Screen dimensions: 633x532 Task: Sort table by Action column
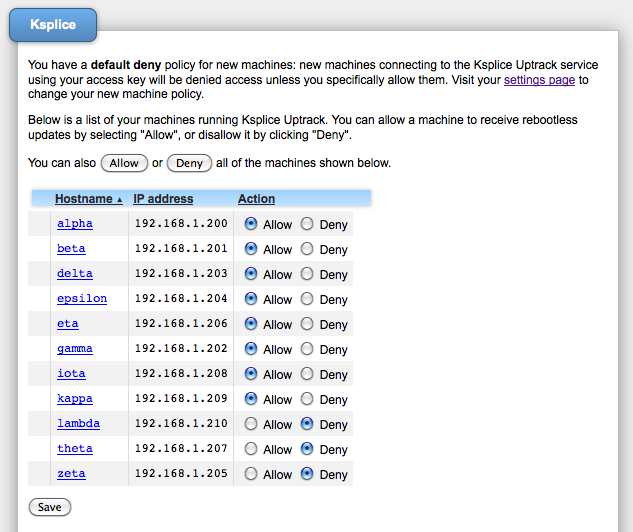[x=256, y=199]
